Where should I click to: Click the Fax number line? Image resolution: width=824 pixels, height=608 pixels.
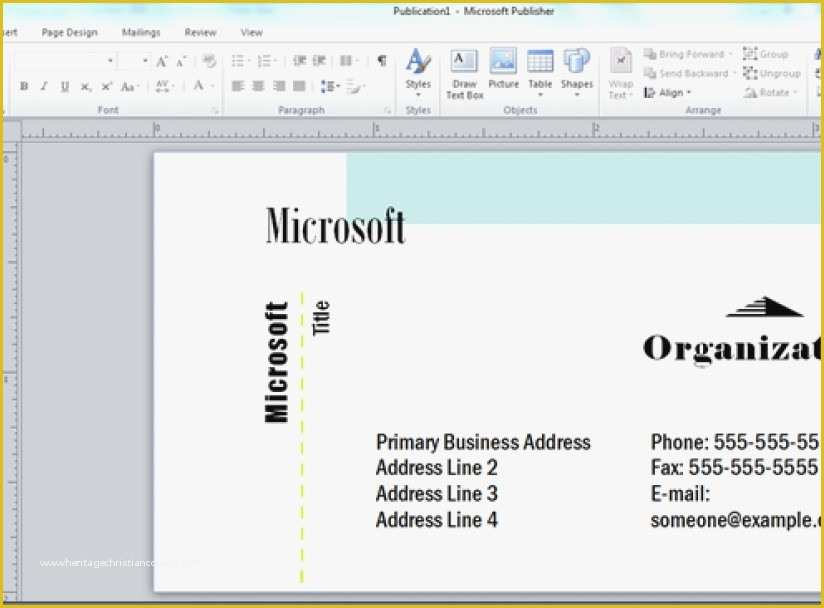tap(734, 467)
